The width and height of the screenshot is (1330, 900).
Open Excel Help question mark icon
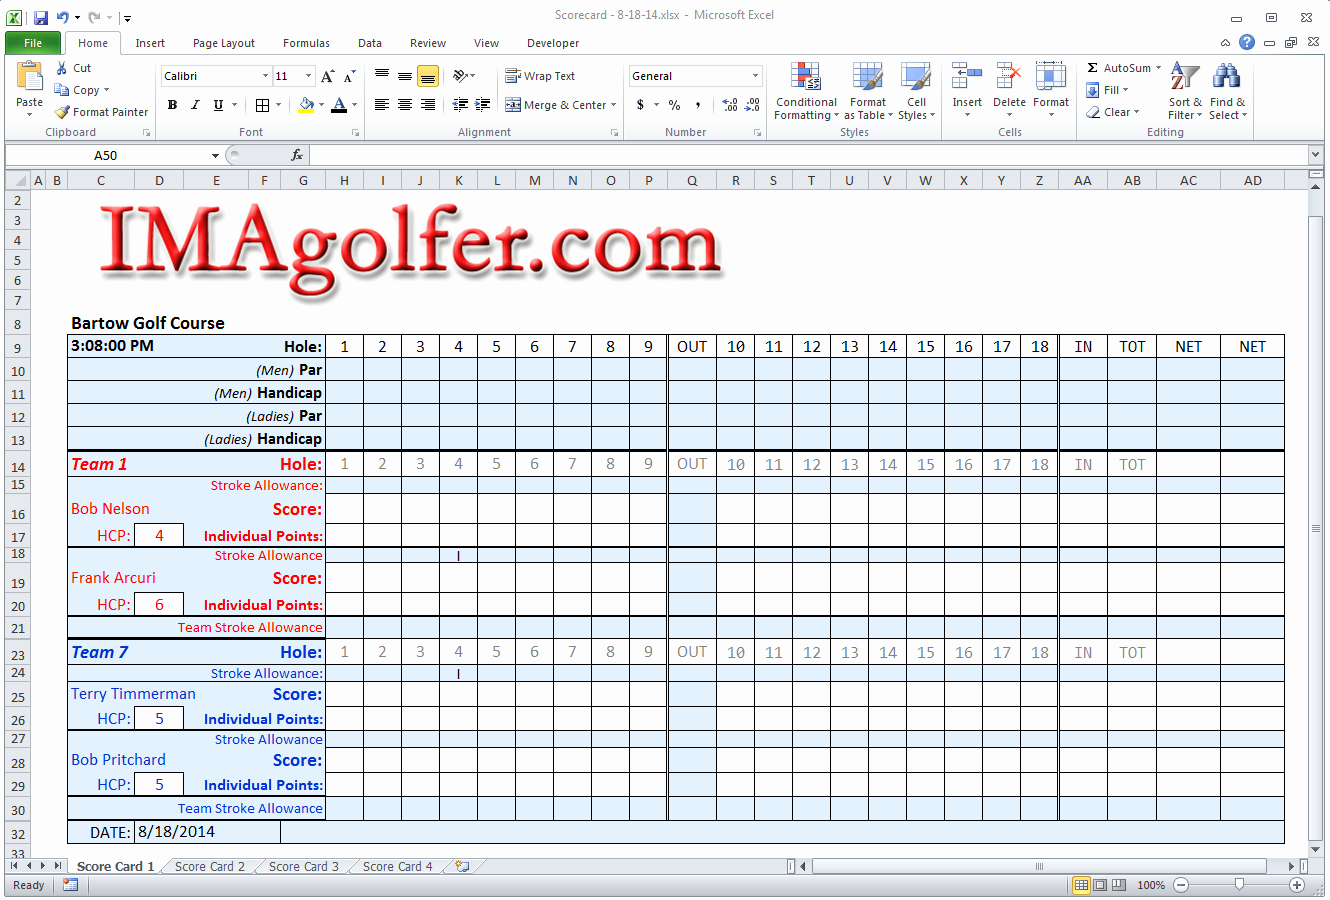(1247, 42)
